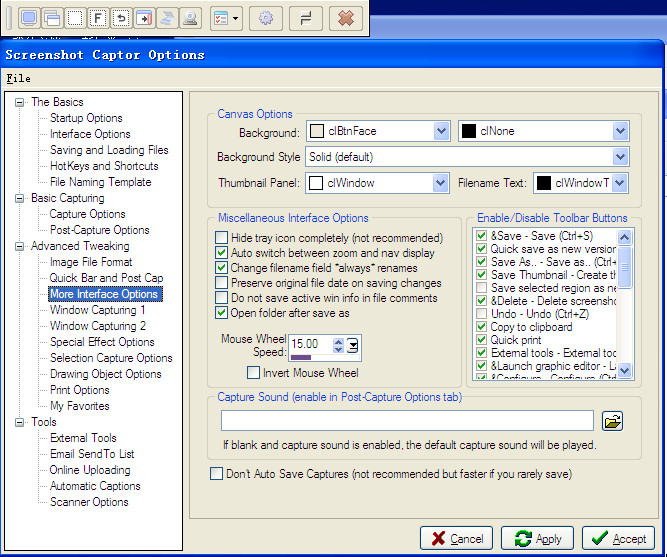Click the purple Mouse Wheel Speed slider bar
Viewport: 667px width, 557px height.
(301, 357)
